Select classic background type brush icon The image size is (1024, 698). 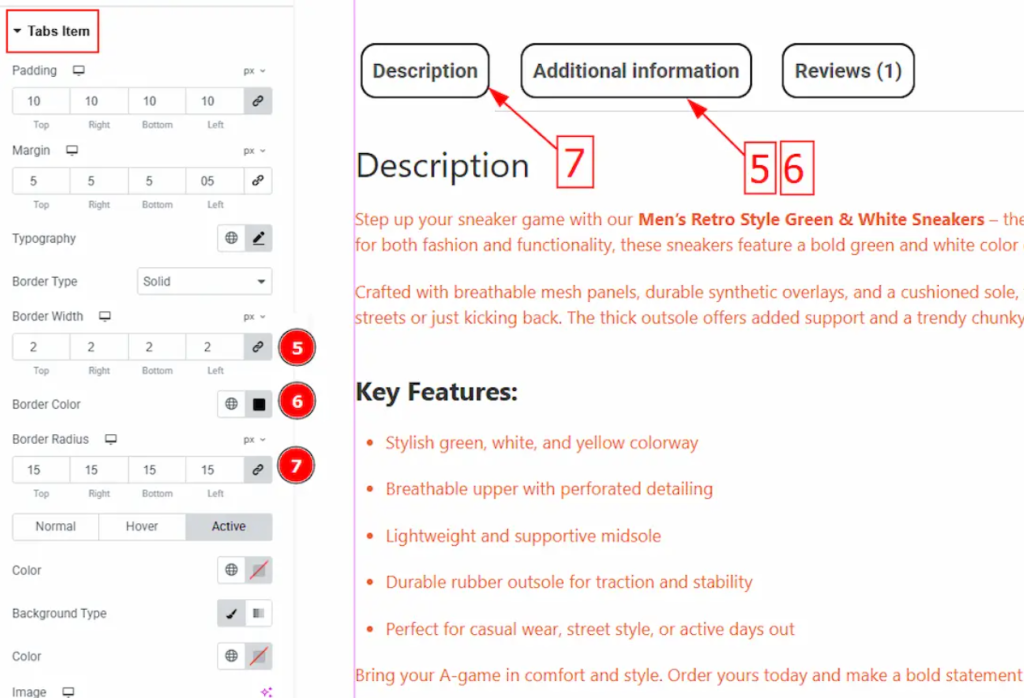[x=231, y=613]
